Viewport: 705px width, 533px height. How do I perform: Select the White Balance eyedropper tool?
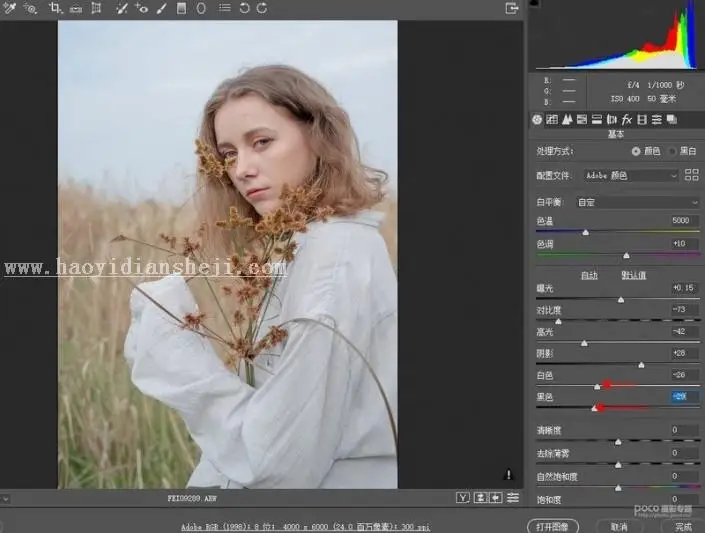9,8
